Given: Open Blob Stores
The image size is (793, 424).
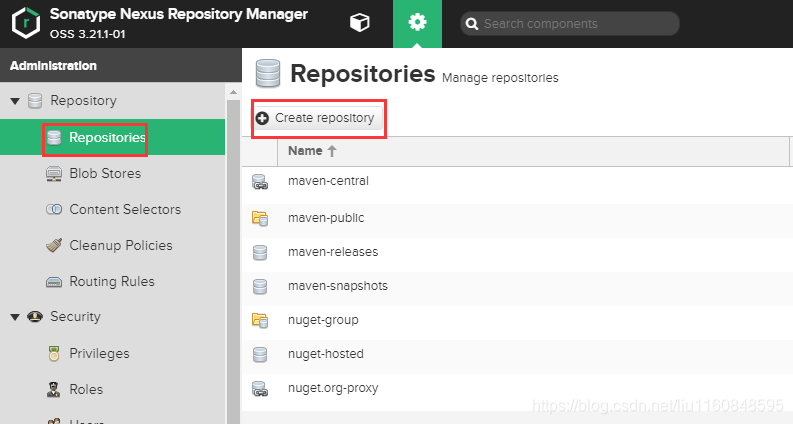Looking at the screenshot, I should [x=105, y=174].
